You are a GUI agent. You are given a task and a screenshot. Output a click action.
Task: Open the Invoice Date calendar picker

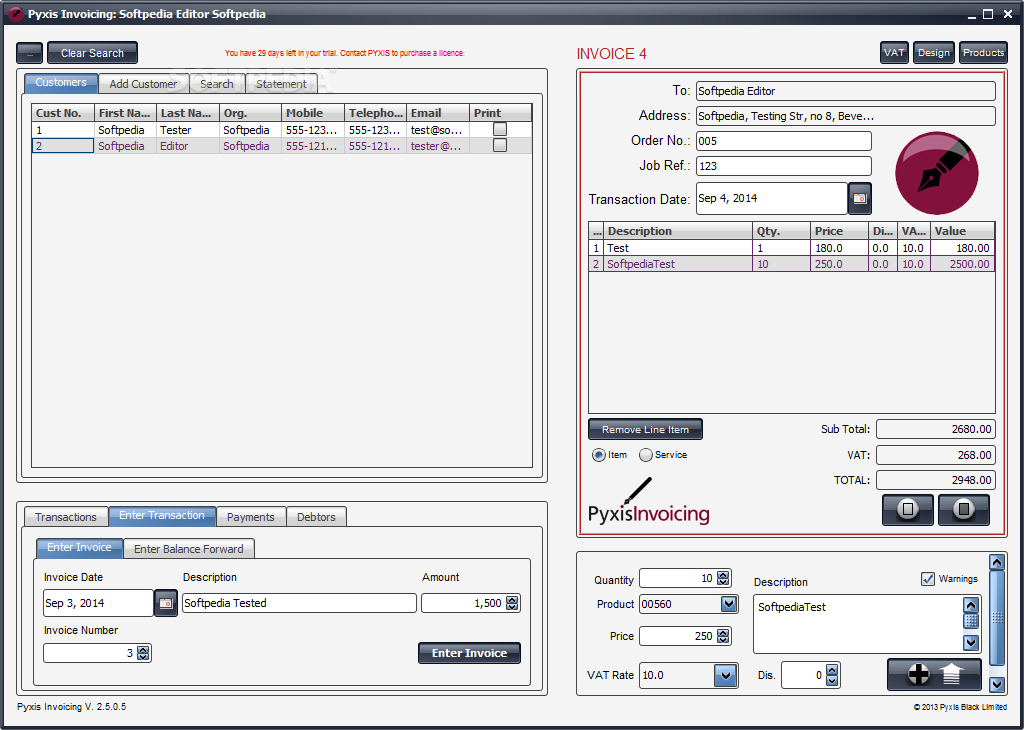point(165,603)
